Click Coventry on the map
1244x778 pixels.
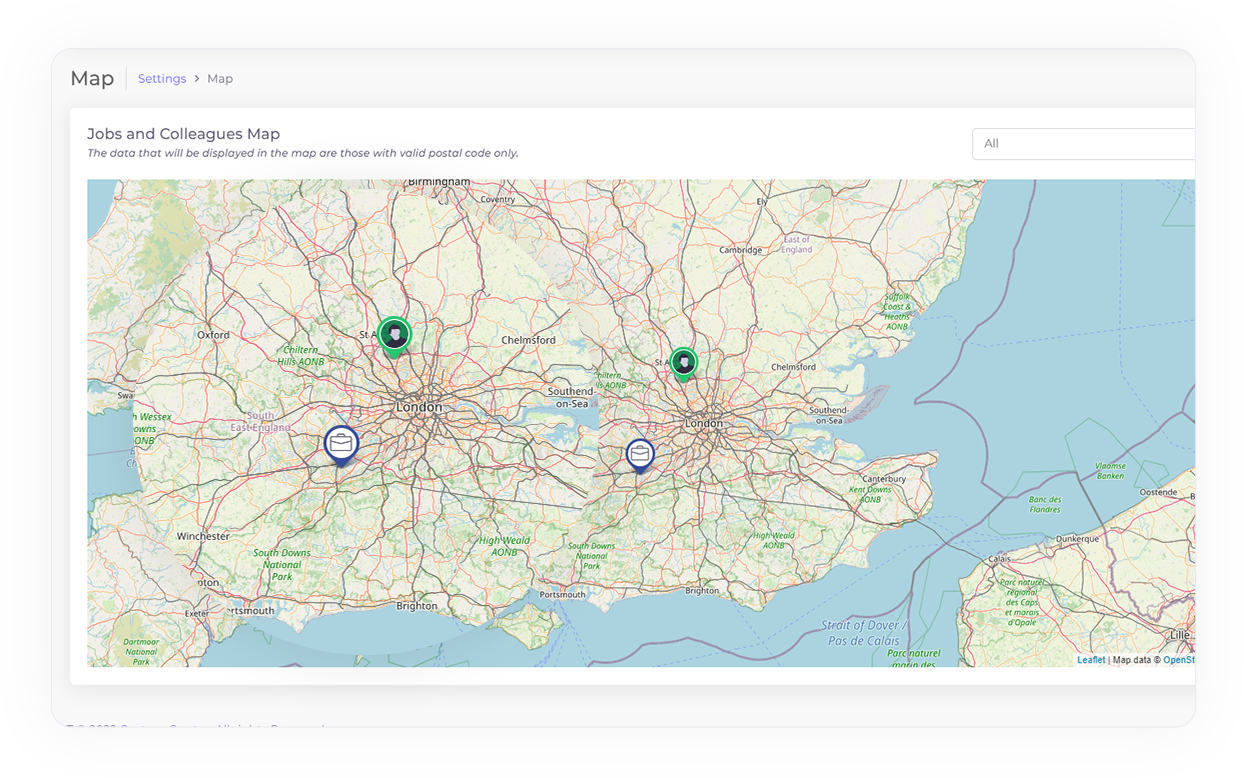[497, 199]
